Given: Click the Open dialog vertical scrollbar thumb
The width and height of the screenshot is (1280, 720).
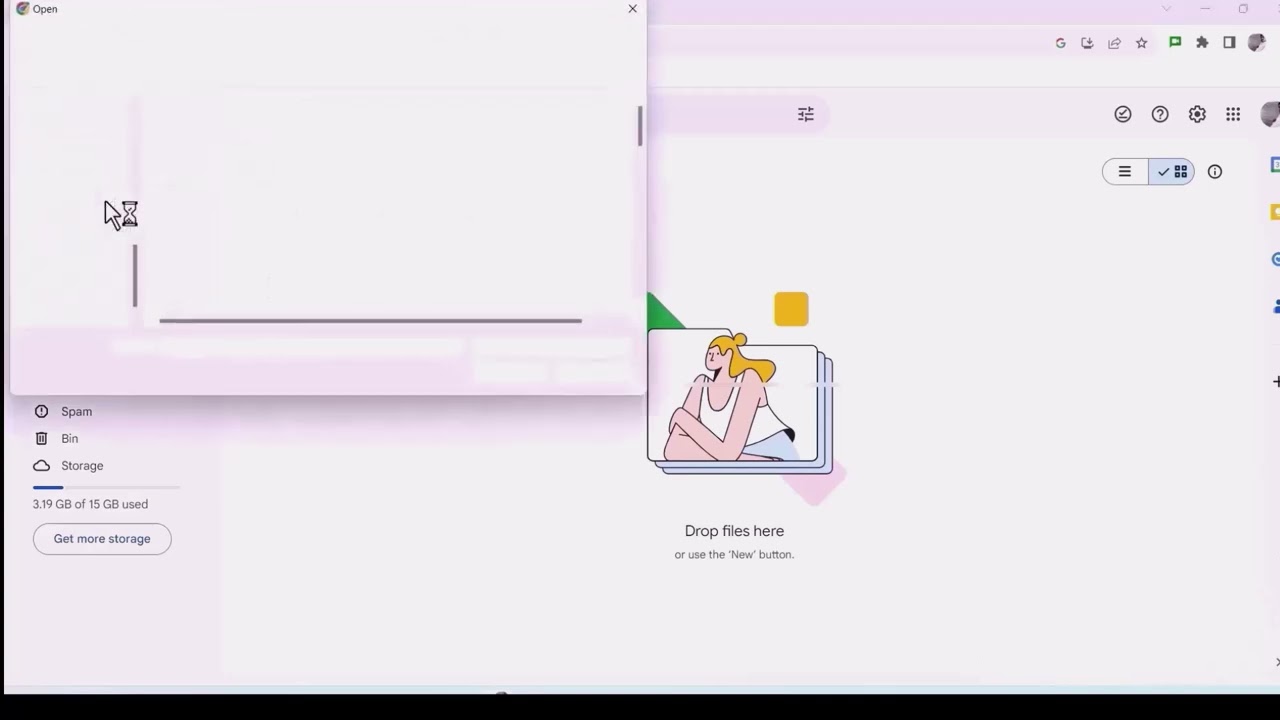Looking at the screenshot, I should (x=640, y=126).
